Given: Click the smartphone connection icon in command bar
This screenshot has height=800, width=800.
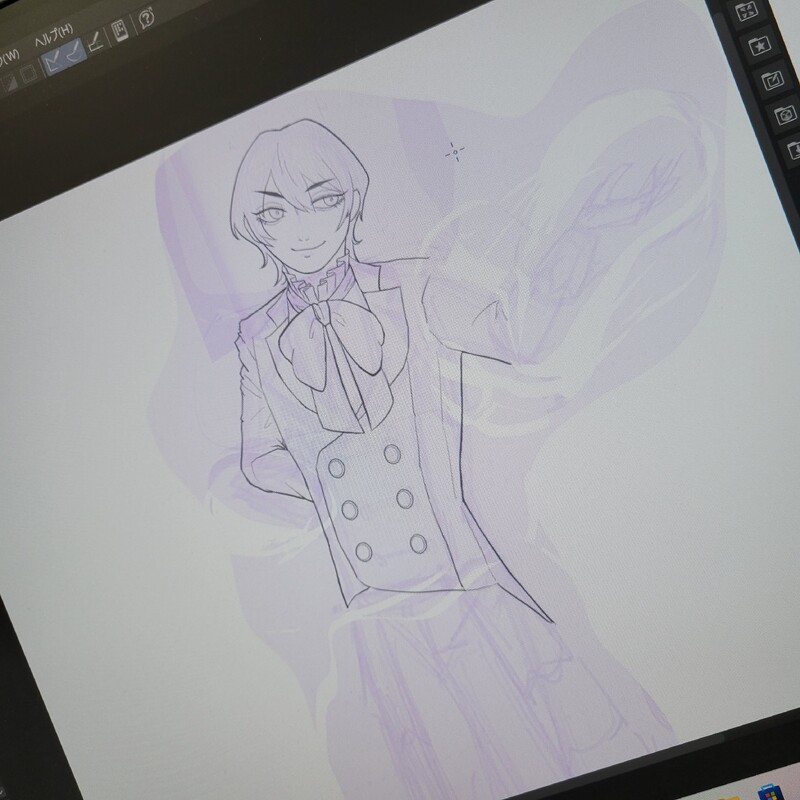Looking at the screenshot, I should coord(119,31).
